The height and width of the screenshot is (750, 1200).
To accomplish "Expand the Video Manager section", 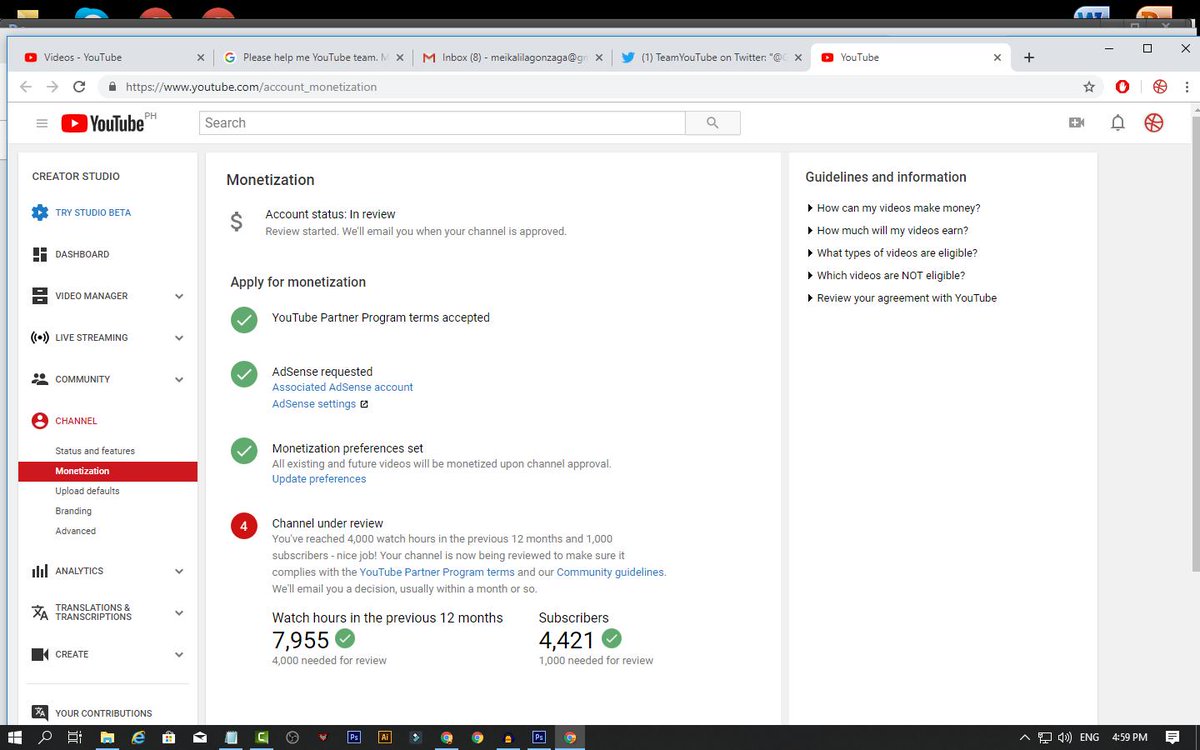I will coord(179,296).
